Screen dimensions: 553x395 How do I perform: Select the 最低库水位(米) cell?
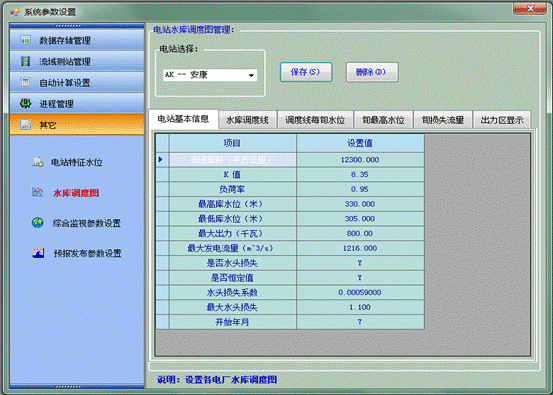233,219
